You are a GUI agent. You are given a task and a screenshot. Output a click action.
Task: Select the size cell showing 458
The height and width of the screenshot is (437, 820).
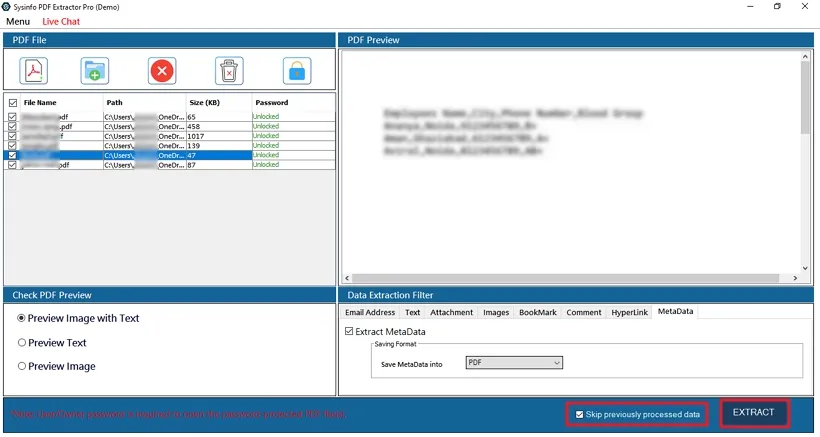(x=219, y=126)
